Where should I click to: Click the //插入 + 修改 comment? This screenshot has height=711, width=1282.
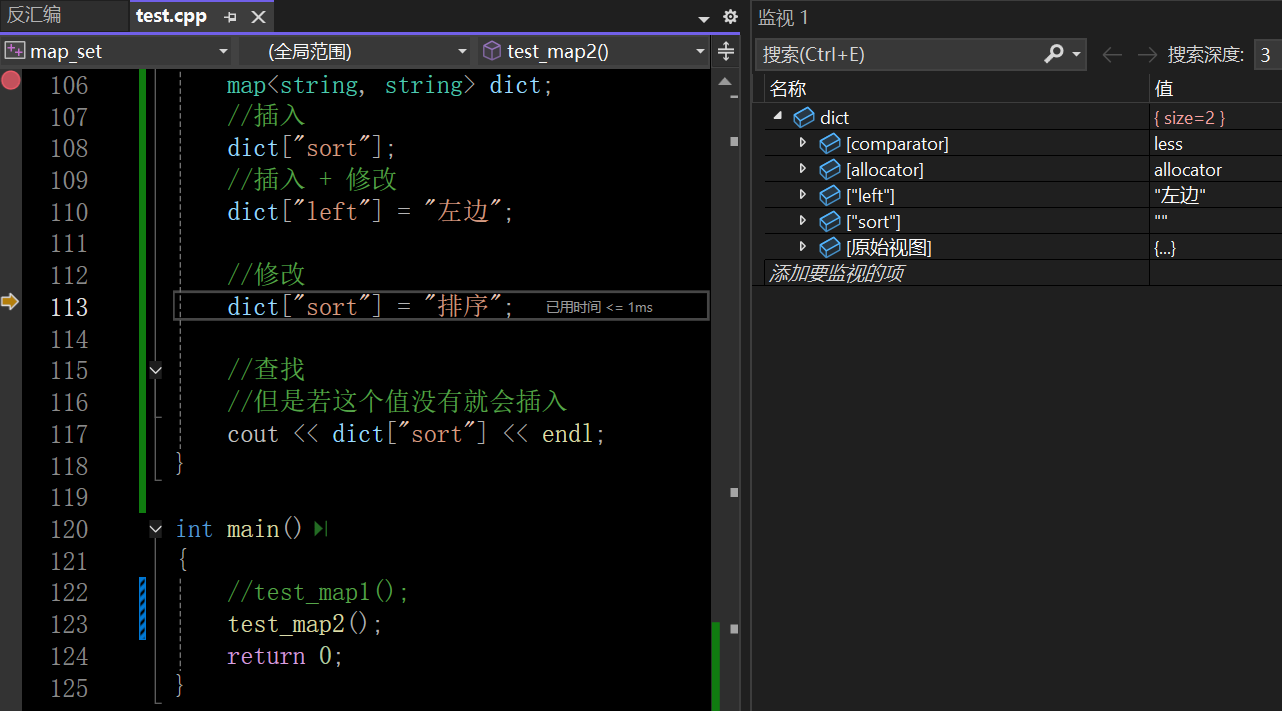(x=312, y=180)
